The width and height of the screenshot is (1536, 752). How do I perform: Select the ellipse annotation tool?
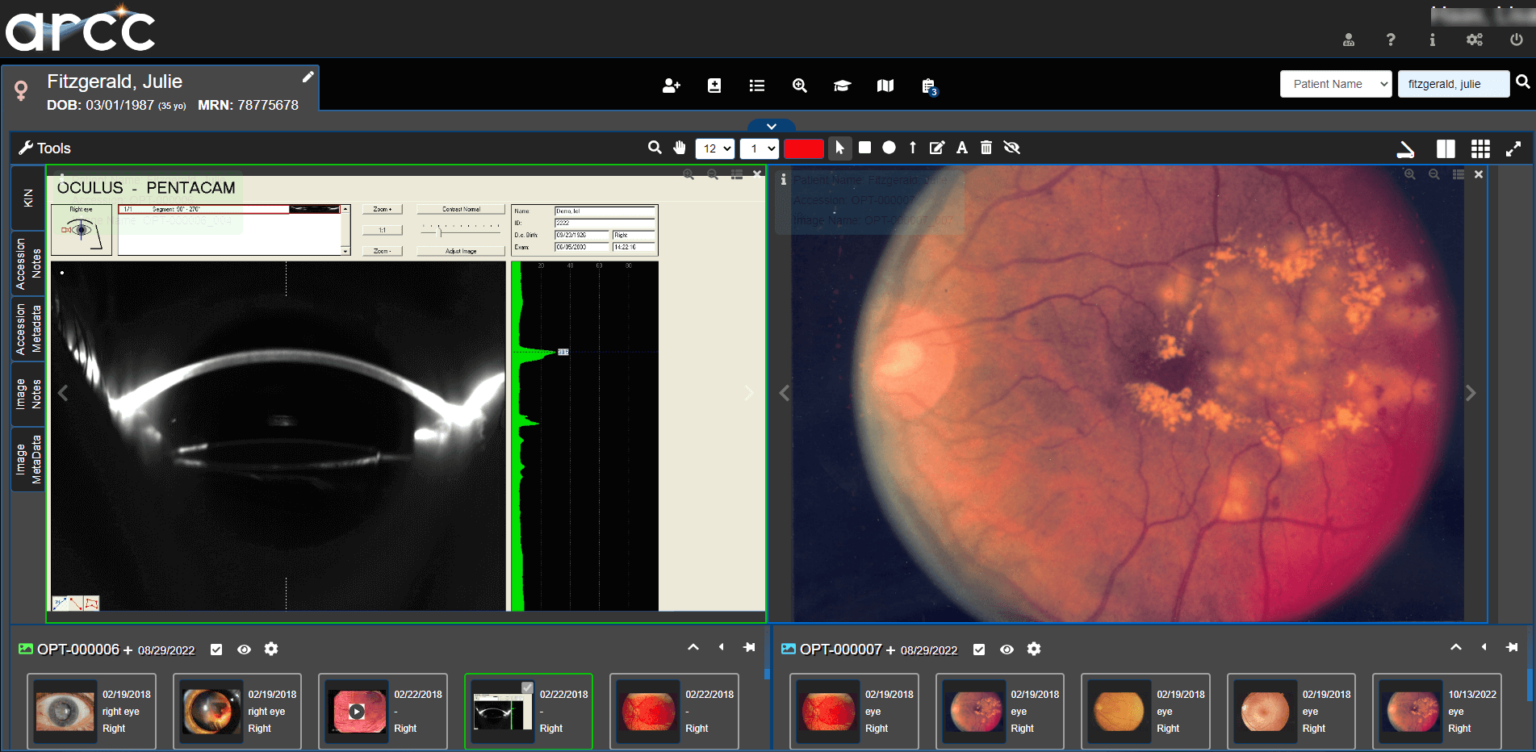point(889,147)
